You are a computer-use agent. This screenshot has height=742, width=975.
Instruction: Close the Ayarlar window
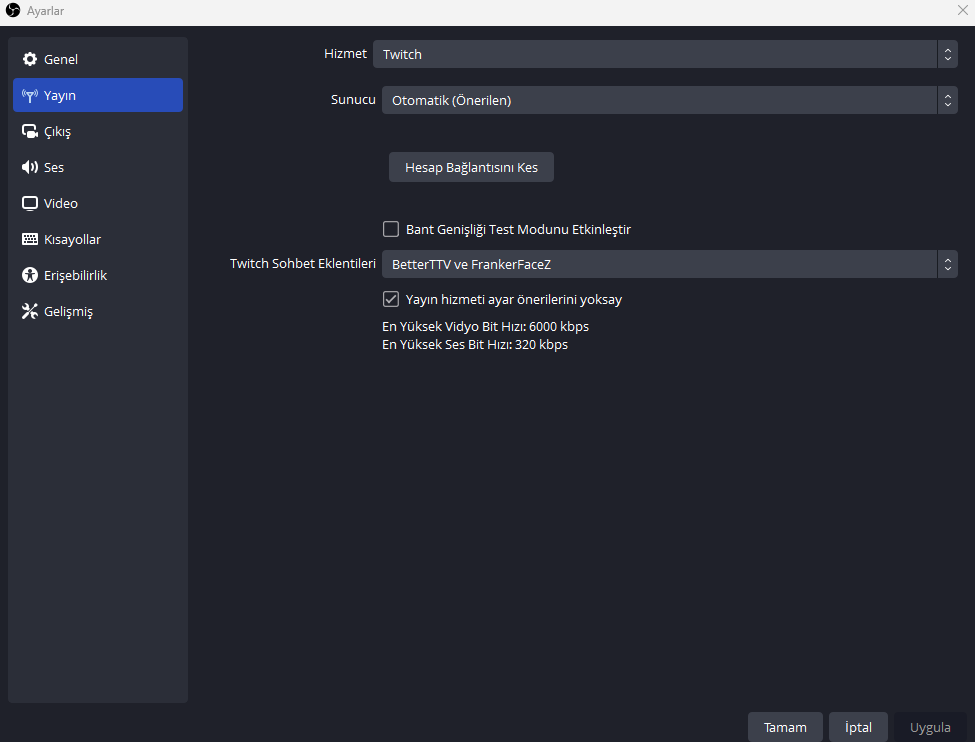963,10
